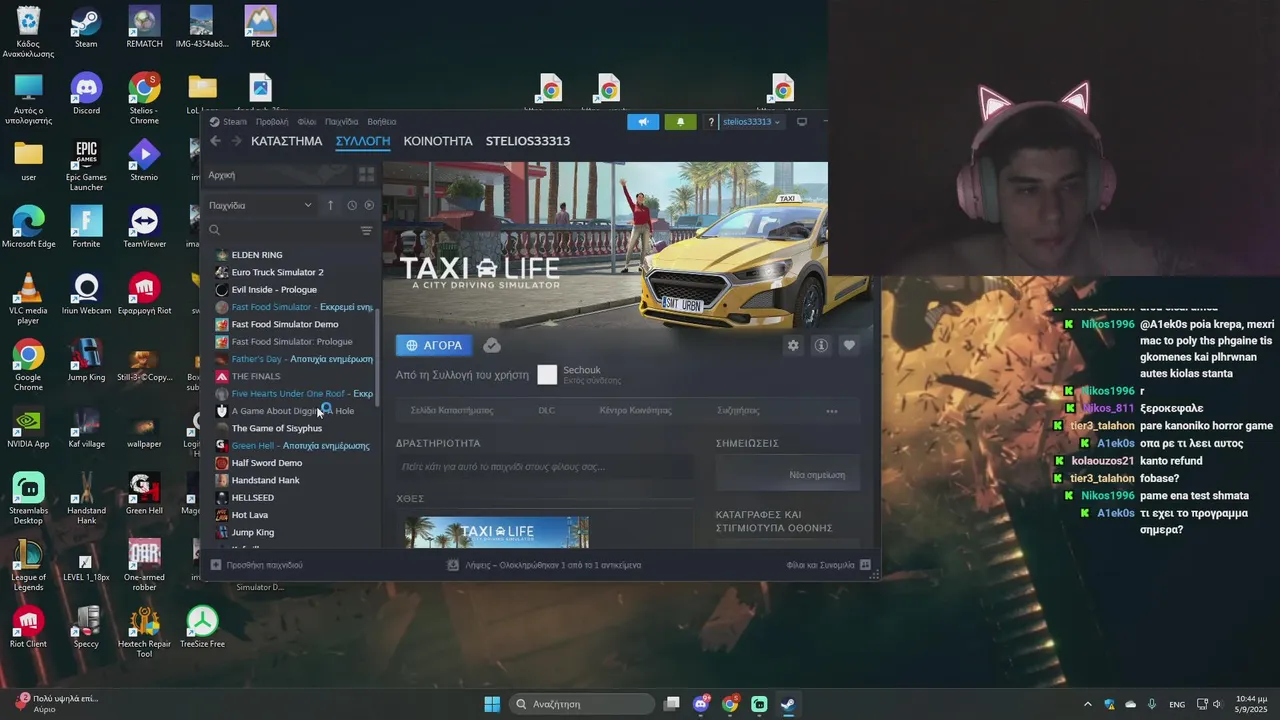
Task: Open Taxi Life thumbnail under ΧΘΕΣ
Action: coord(497,532)
